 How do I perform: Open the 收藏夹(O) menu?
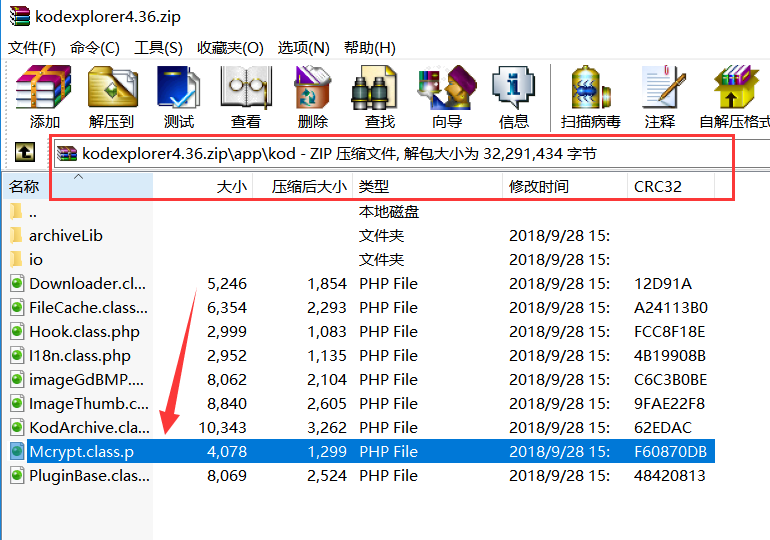point(230,48)
